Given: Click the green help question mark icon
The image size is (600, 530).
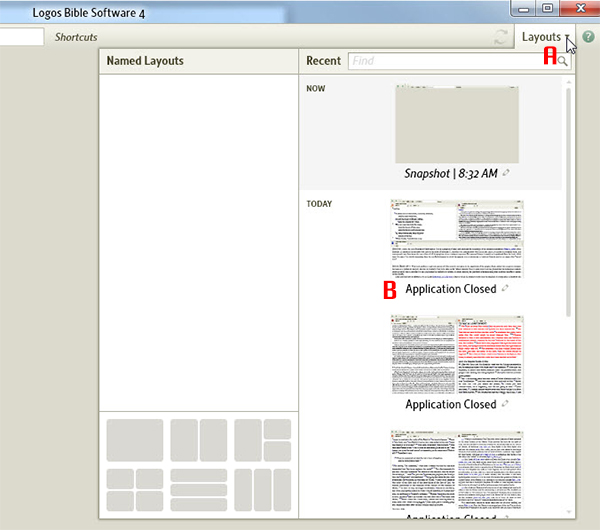Looking at the screenshot, I should (x=588, y=37).
